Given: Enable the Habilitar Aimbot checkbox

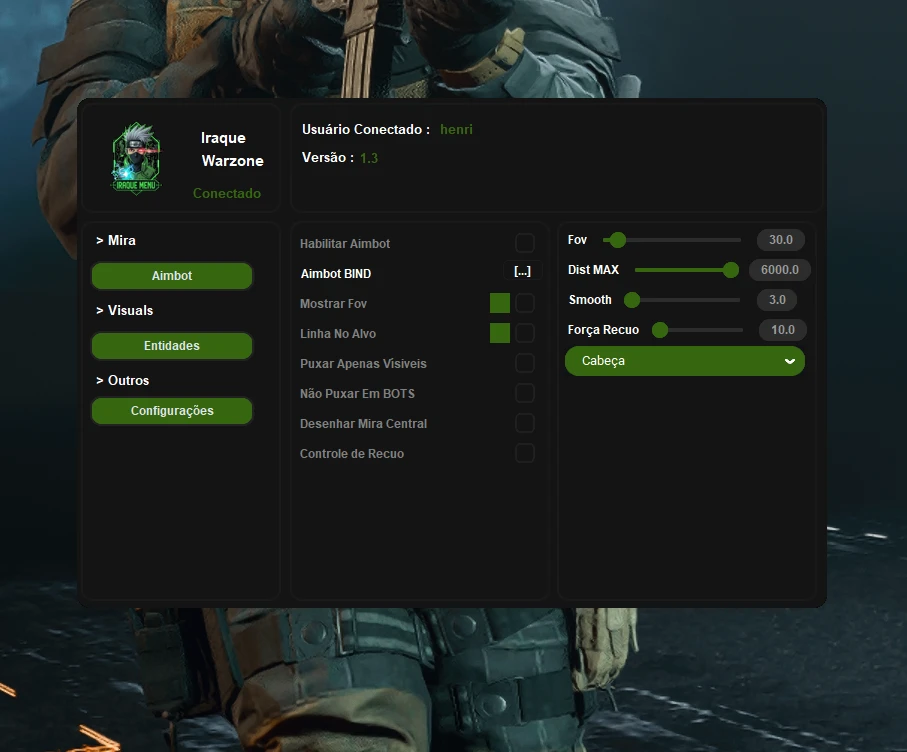Looking at the screenshot, I should coord(525,243).
